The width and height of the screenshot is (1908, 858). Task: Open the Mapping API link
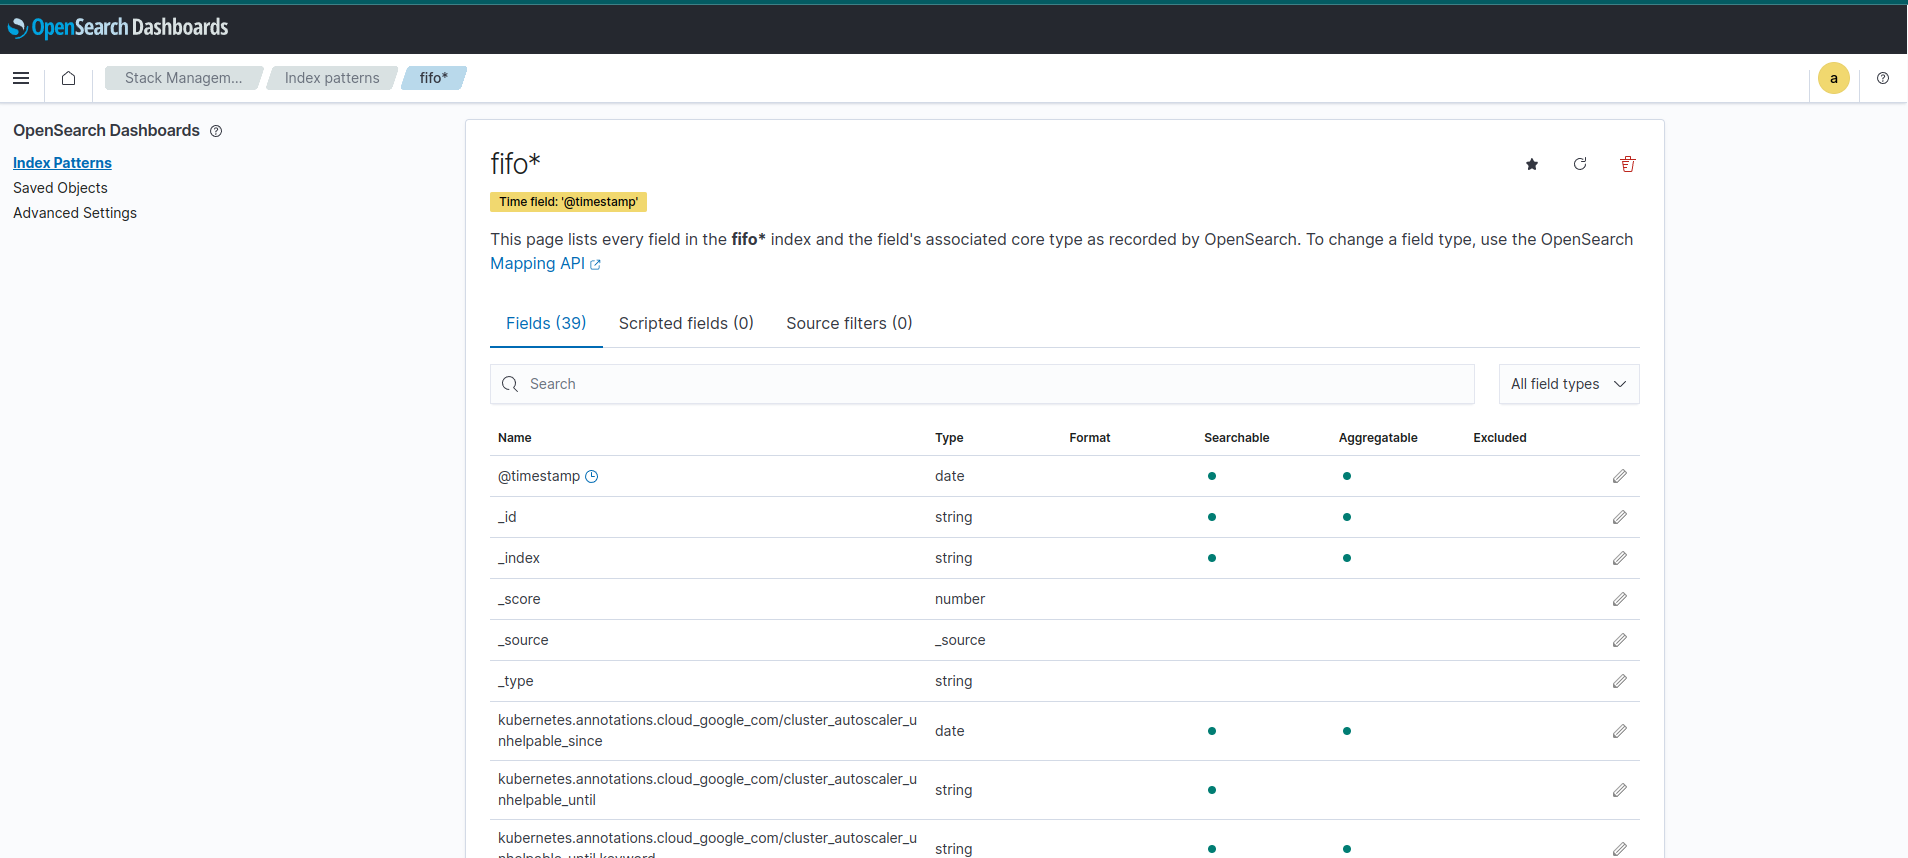coord(545,263)
